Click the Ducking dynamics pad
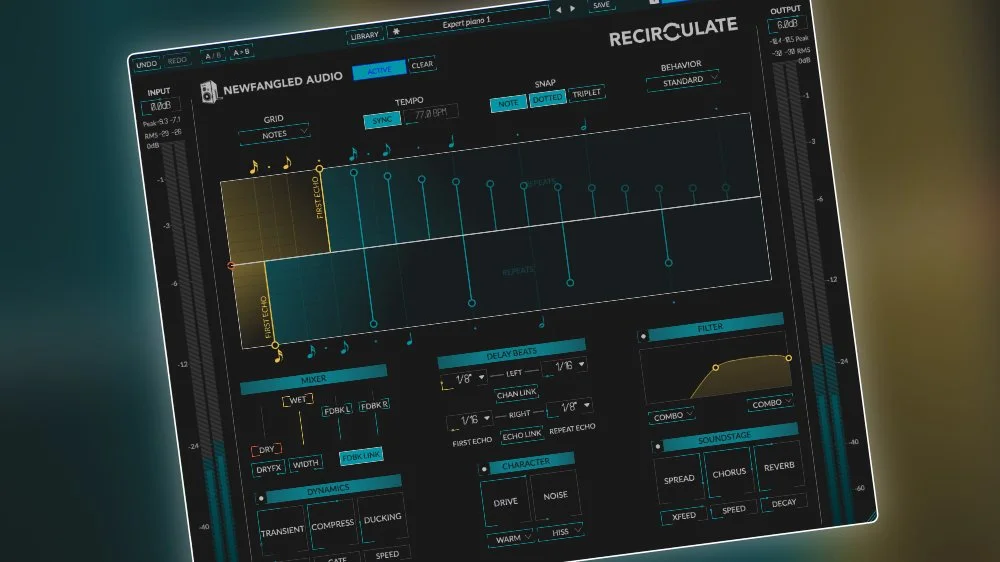The height and width of the screenshot is (562, 1000). (x=382, y=518)
